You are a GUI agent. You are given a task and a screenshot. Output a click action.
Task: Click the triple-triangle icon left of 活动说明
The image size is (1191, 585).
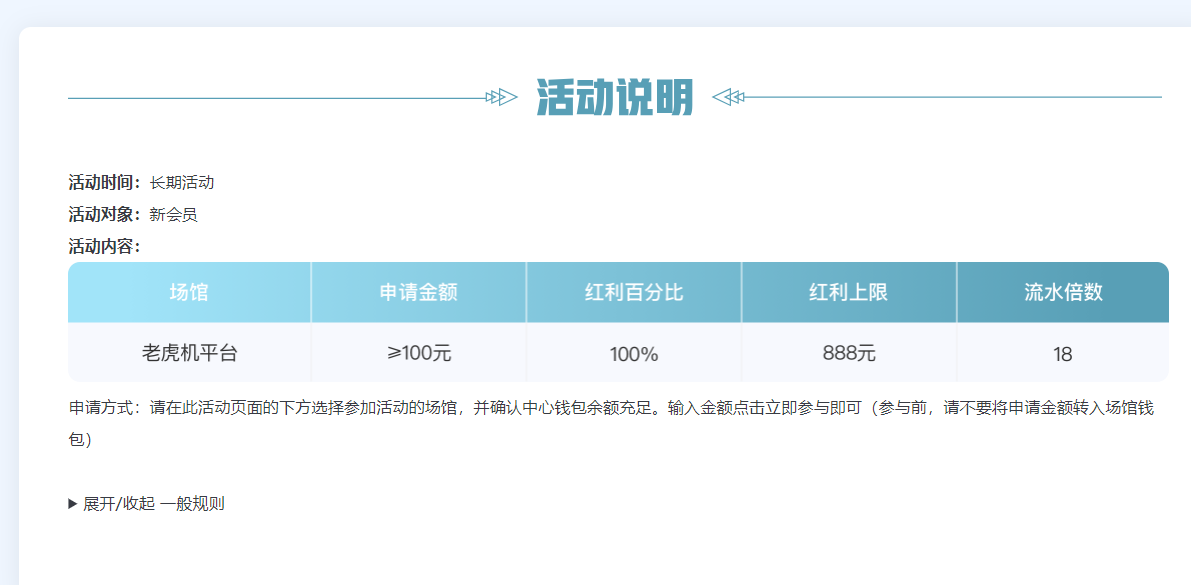[501, 97]
